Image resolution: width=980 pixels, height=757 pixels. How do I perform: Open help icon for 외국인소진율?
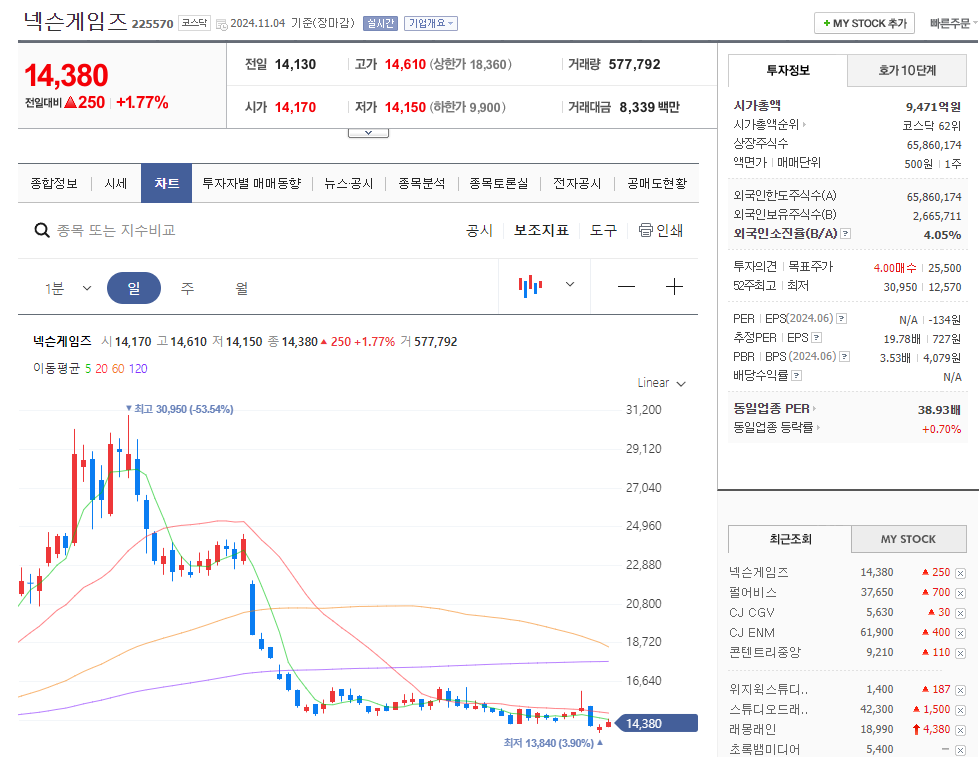tap(846, 234)
